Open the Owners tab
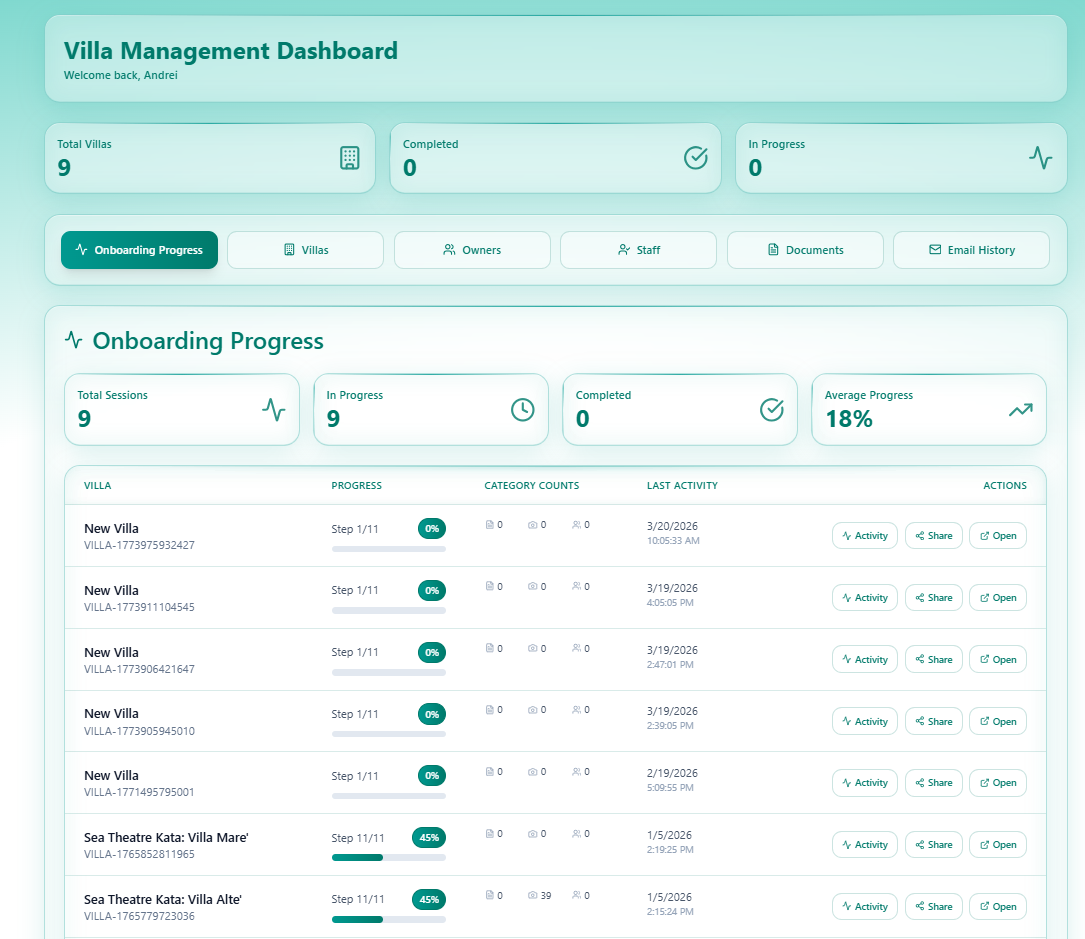Screen dimensions: 1085x939 [x=472, y=250]
